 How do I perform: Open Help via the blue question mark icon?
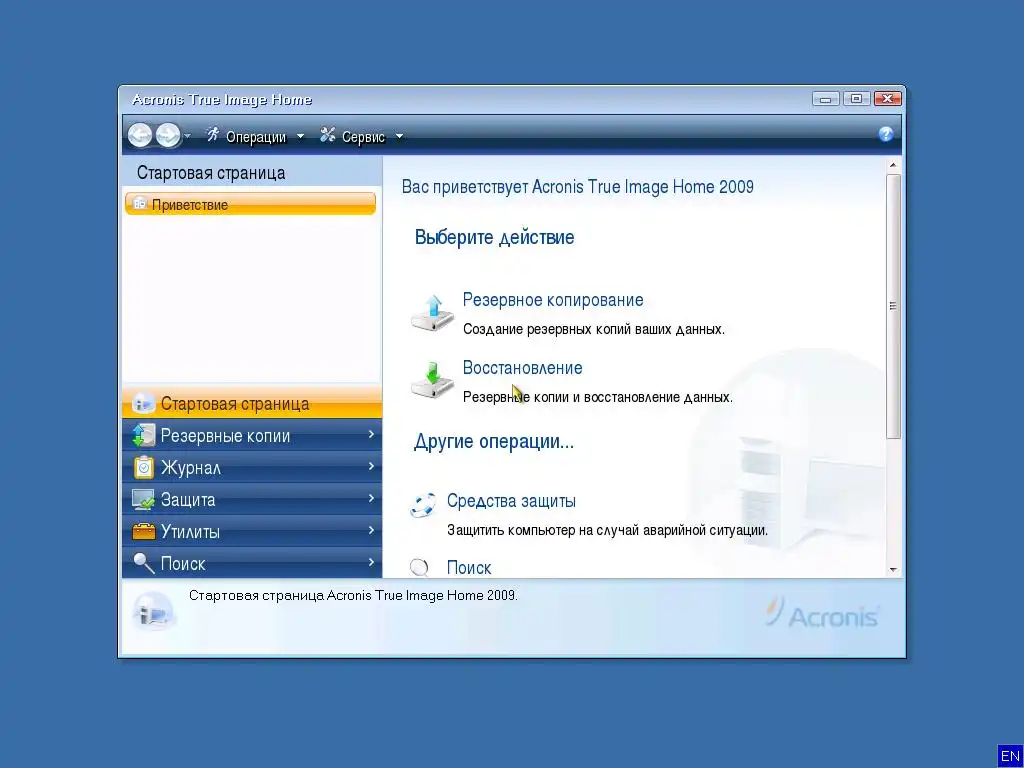point(886,134)
